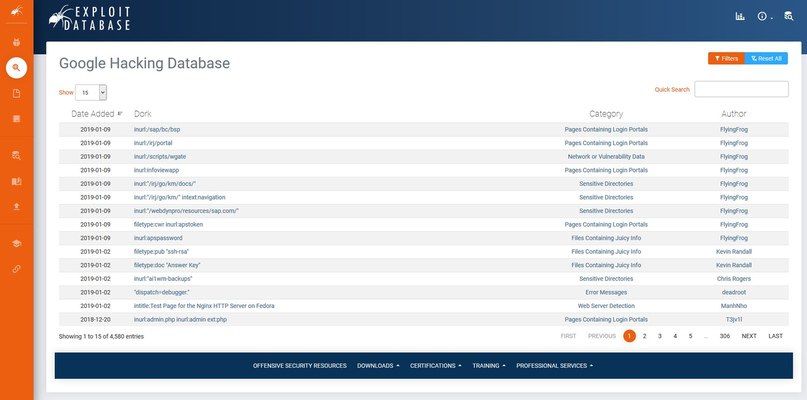
Task: Open dork inurl:apspassword
Action: coord(158,238)
